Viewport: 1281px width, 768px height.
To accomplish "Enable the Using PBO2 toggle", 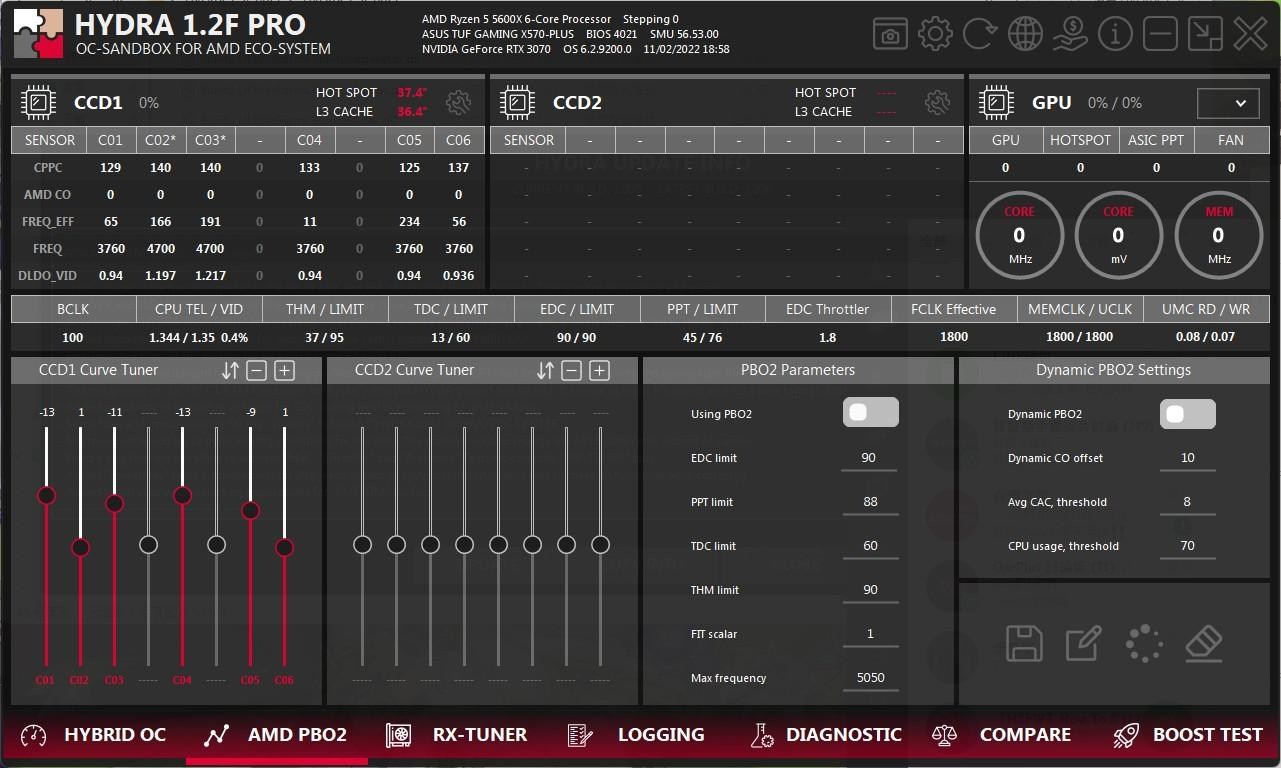I will [870, 413].
